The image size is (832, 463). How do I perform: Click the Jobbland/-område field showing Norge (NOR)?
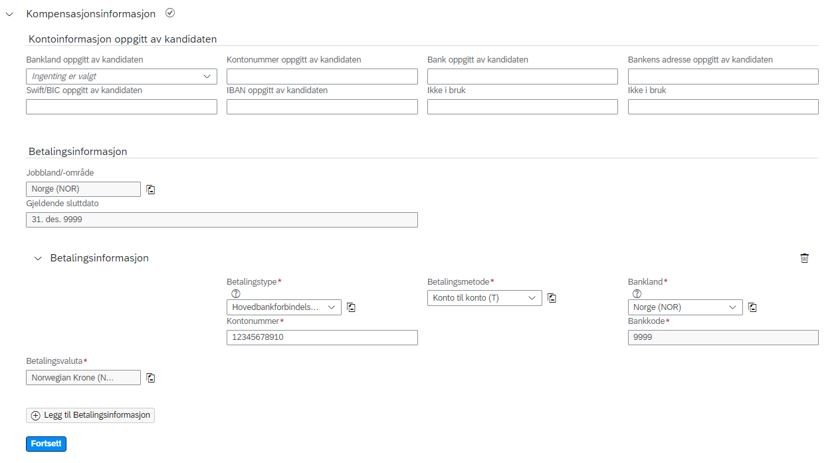[83, 189]
